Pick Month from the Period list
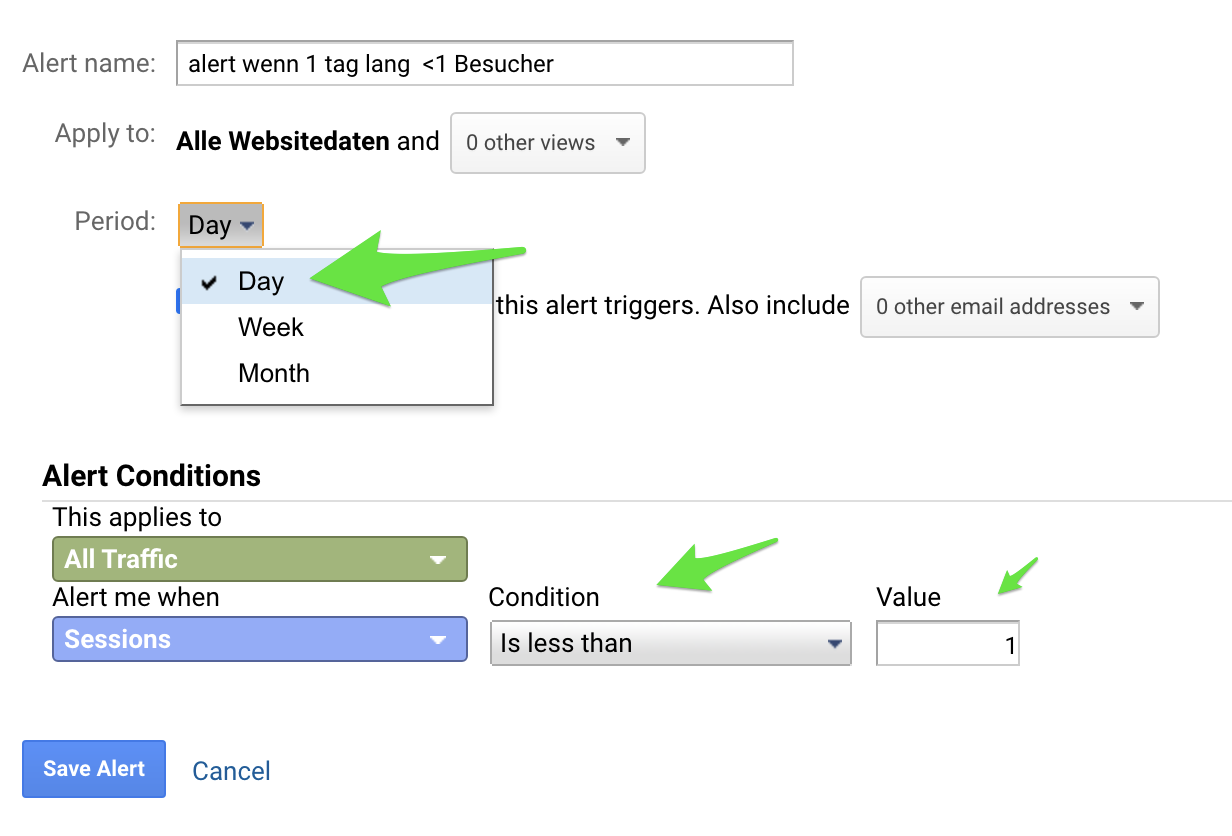 pos(273,373)
